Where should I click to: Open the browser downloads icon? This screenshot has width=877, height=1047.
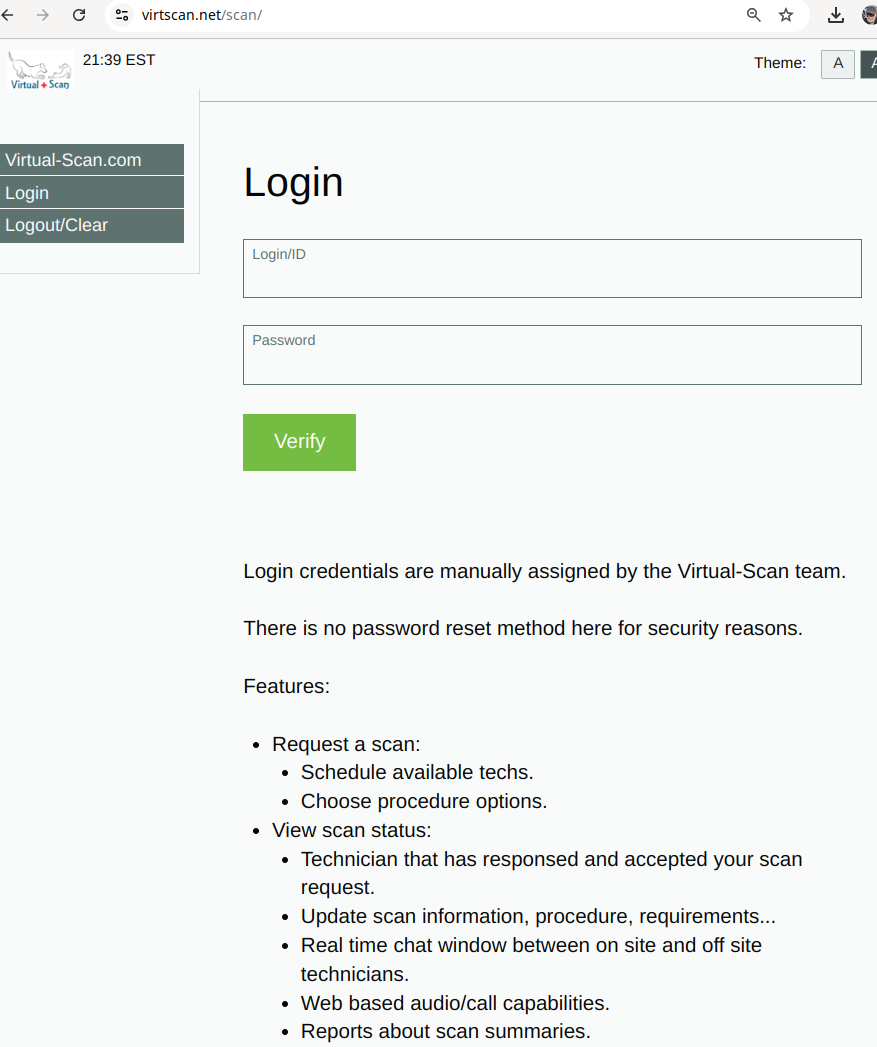point(836,15)
